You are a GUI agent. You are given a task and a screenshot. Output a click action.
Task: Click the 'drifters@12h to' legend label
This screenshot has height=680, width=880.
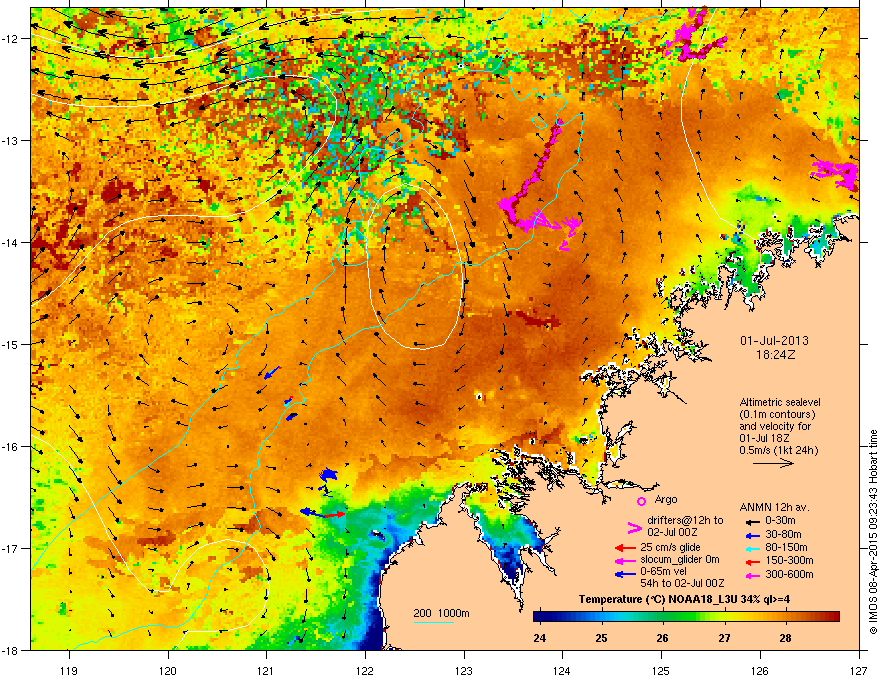click(x=685, y=520)
